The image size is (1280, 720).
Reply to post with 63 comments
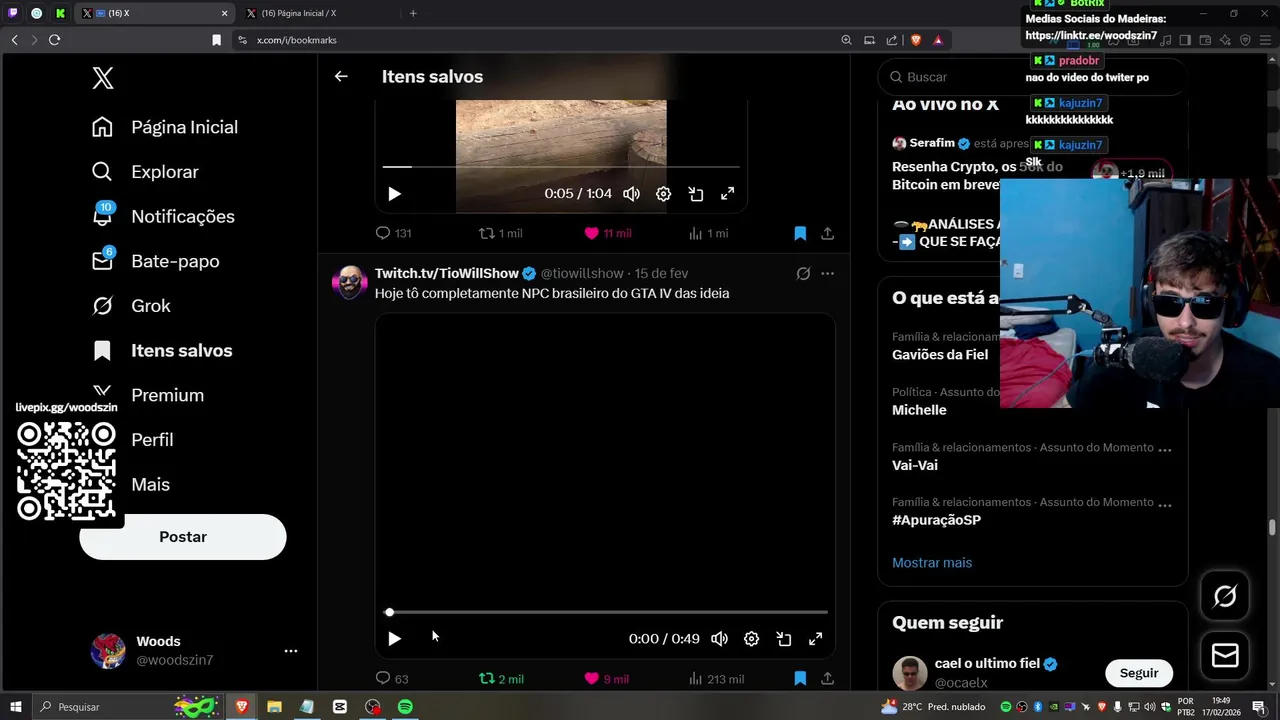[391, 679]
